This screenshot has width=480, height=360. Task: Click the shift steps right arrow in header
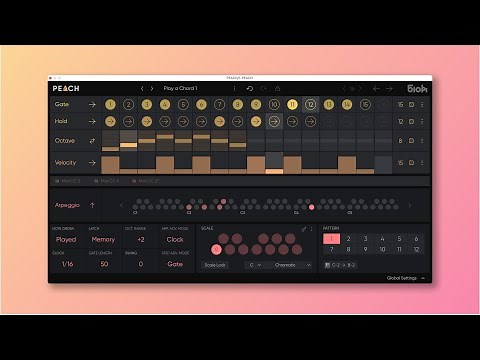click(389, 89)
